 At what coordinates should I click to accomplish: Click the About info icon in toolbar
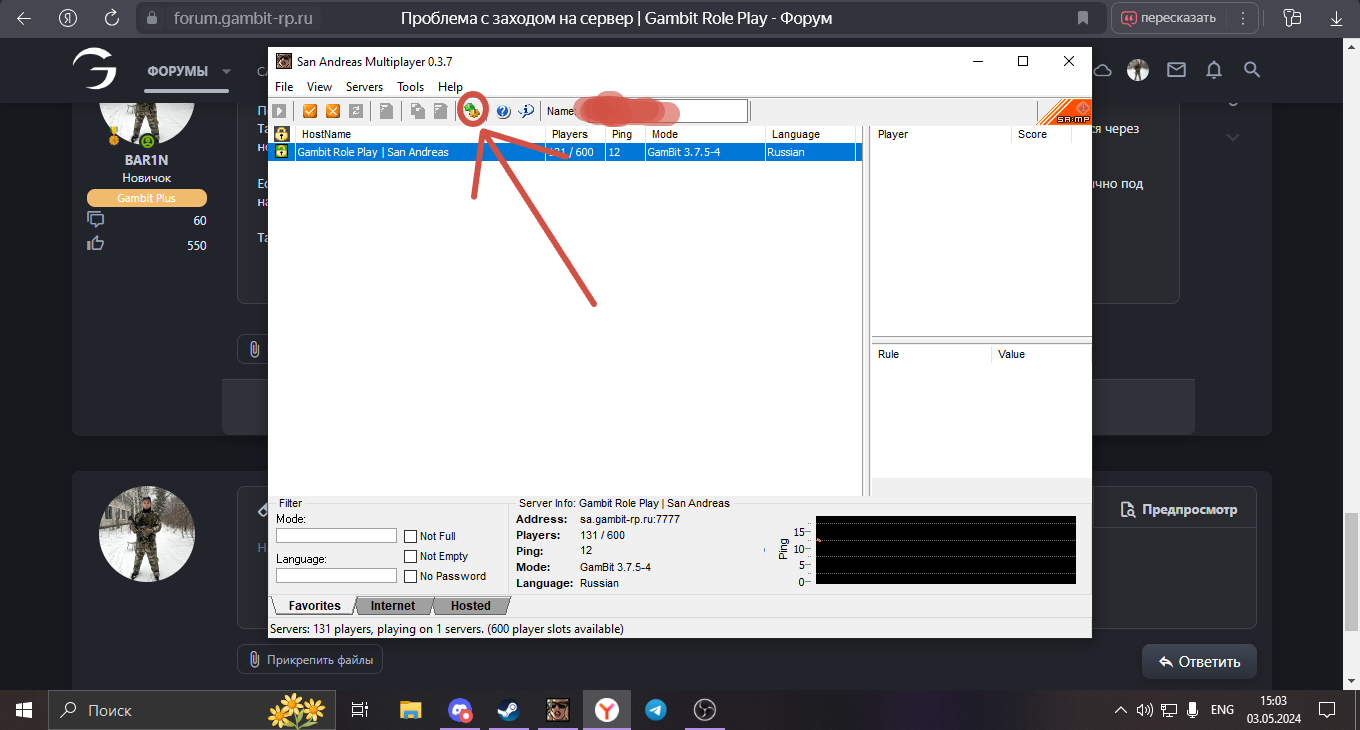click(x=526, y=111)
